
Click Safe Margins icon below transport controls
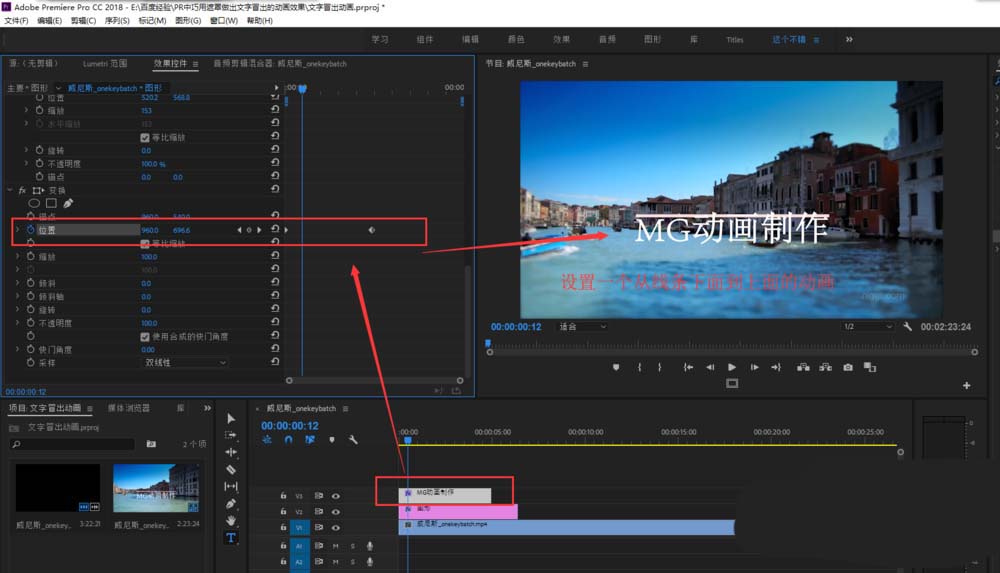point(732,383)
